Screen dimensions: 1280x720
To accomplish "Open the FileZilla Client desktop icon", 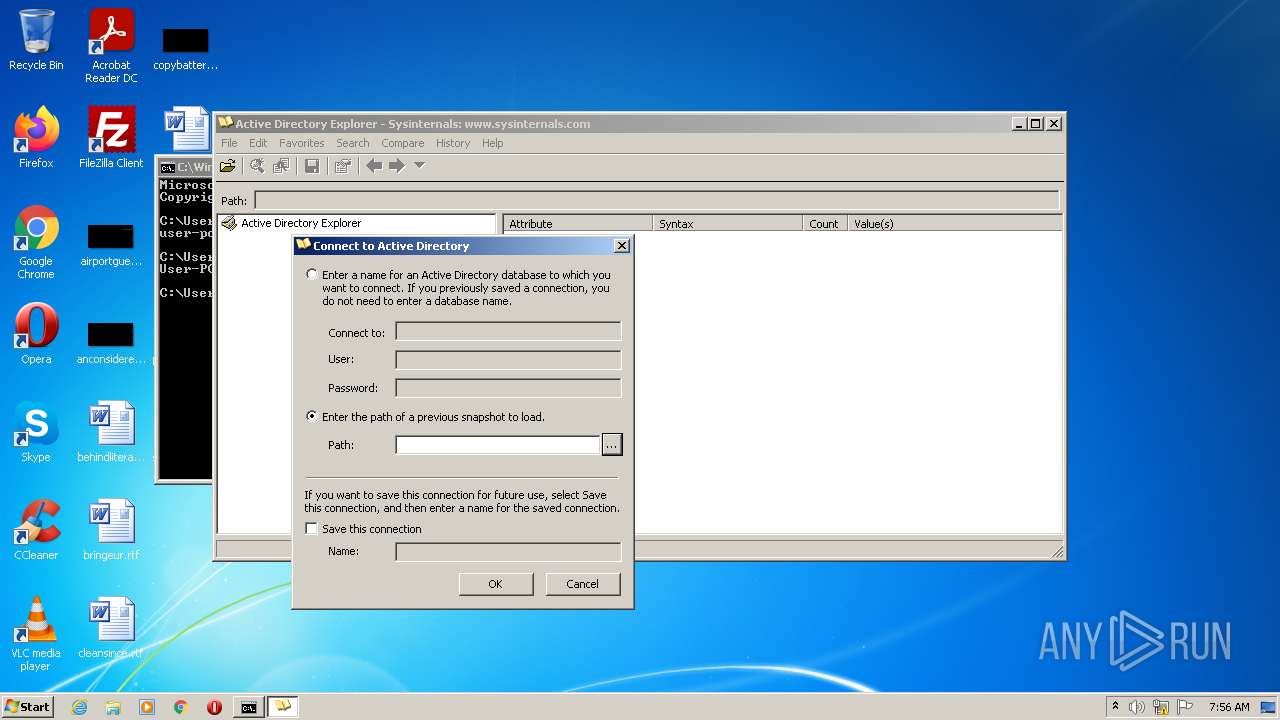I will click(x=111, y=138).
